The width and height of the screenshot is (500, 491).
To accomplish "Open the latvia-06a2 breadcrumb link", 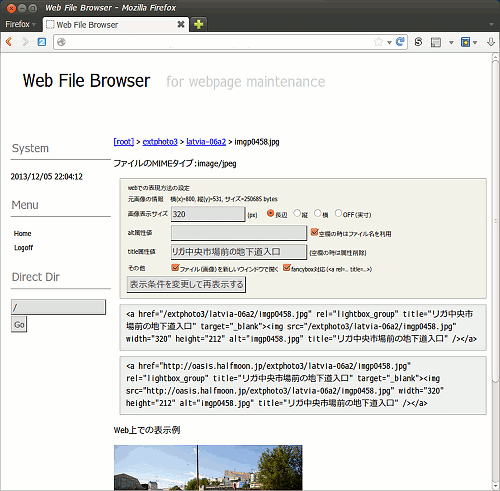I will [x=206, y=142].
